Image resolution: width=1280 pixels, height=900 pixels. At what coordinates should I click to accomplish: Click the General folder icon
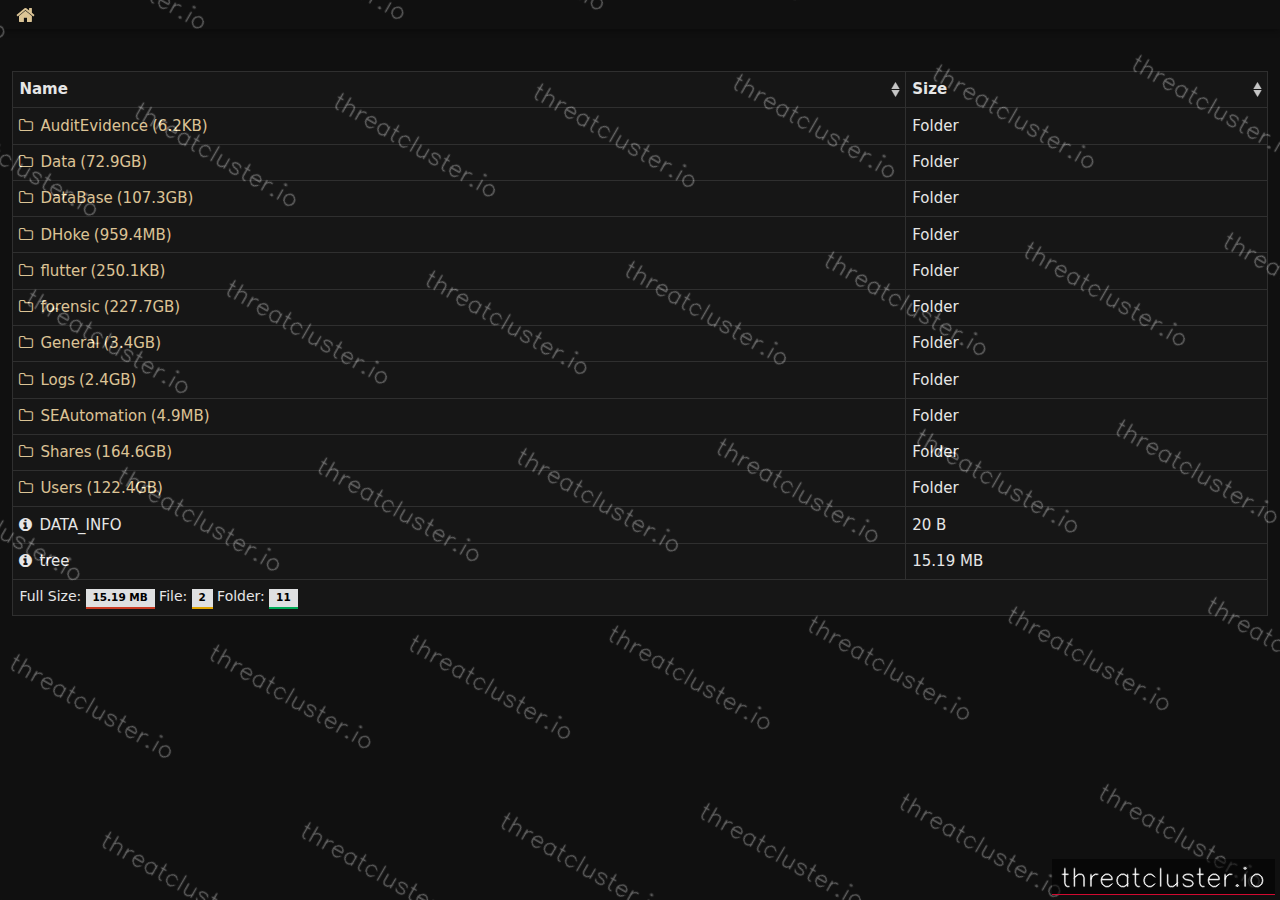pyautogui.click(x=26, y=343)
